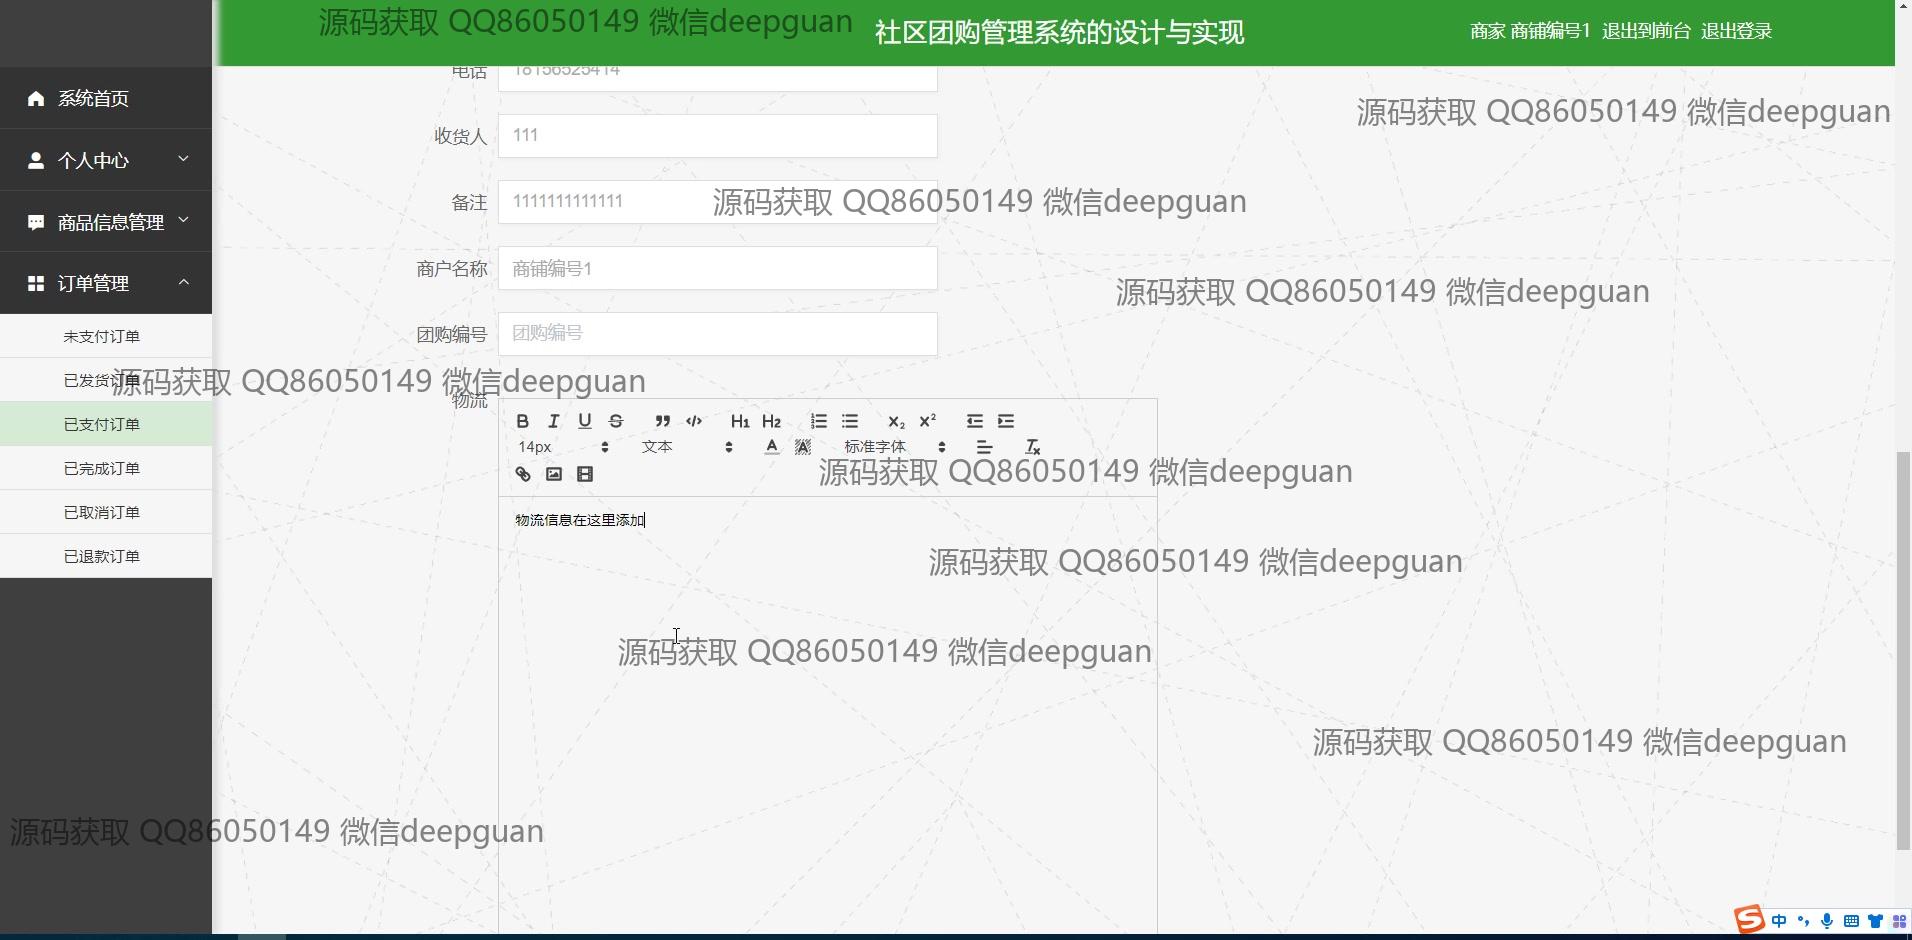This screenshot has width=1912, height=940.
Task: Select 未支付订单 submenu item
Action: tap(102, 337)
